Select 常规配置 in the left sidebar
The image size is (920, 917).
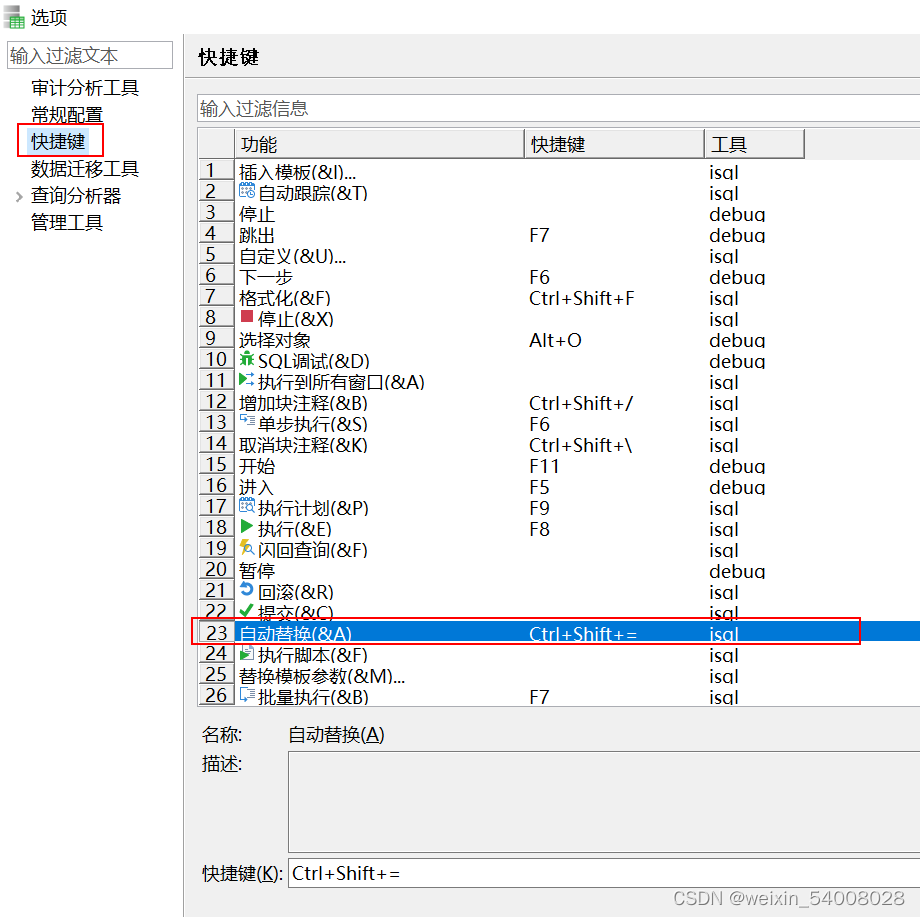pyautogui.click(x=65, y=115)
